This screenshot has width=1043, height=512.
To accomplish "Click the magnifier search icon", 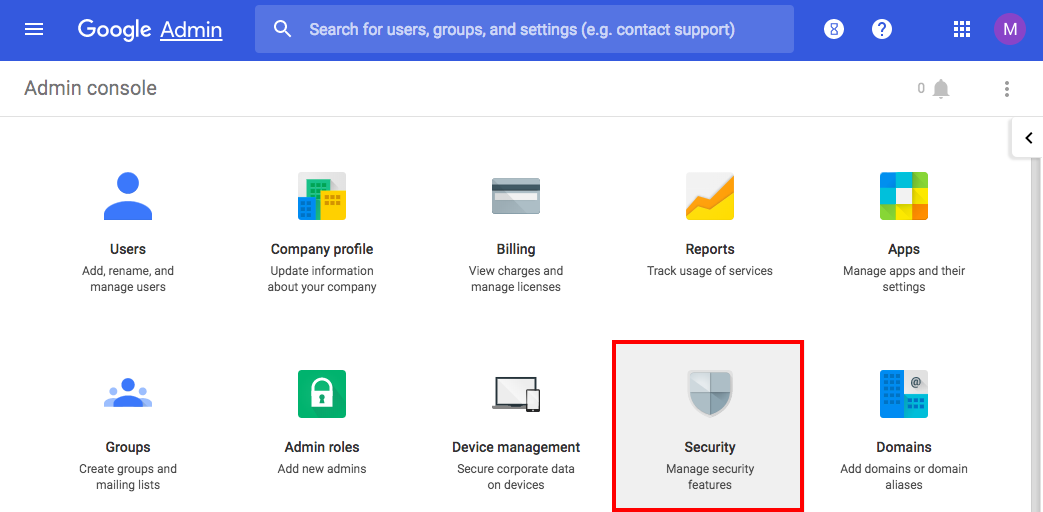I will pyautogui.click(x=283, y=29).
